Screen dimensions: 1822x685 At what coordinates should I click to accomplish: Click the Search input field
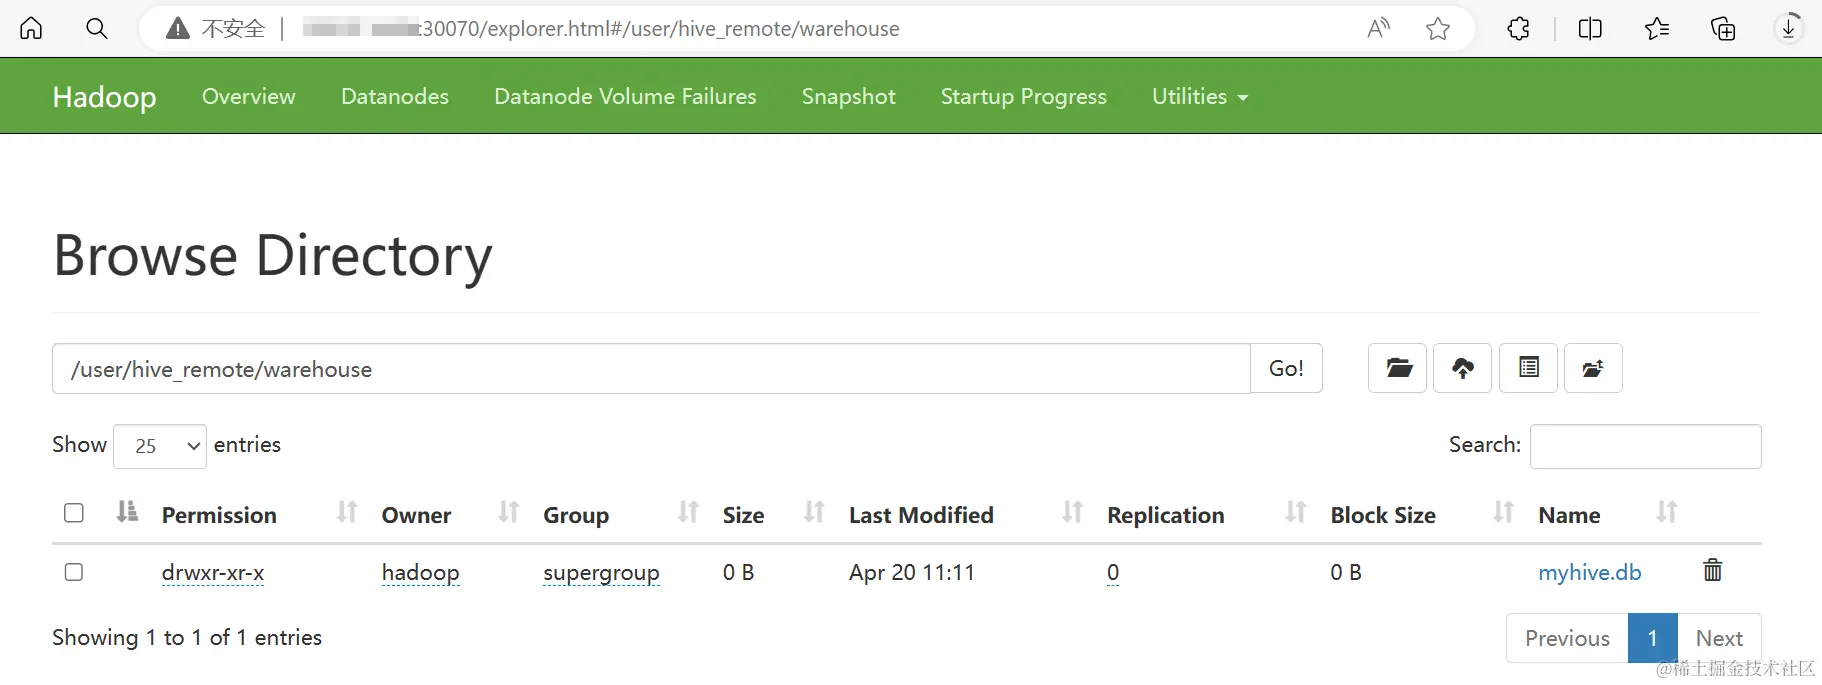coord(1645,446)
